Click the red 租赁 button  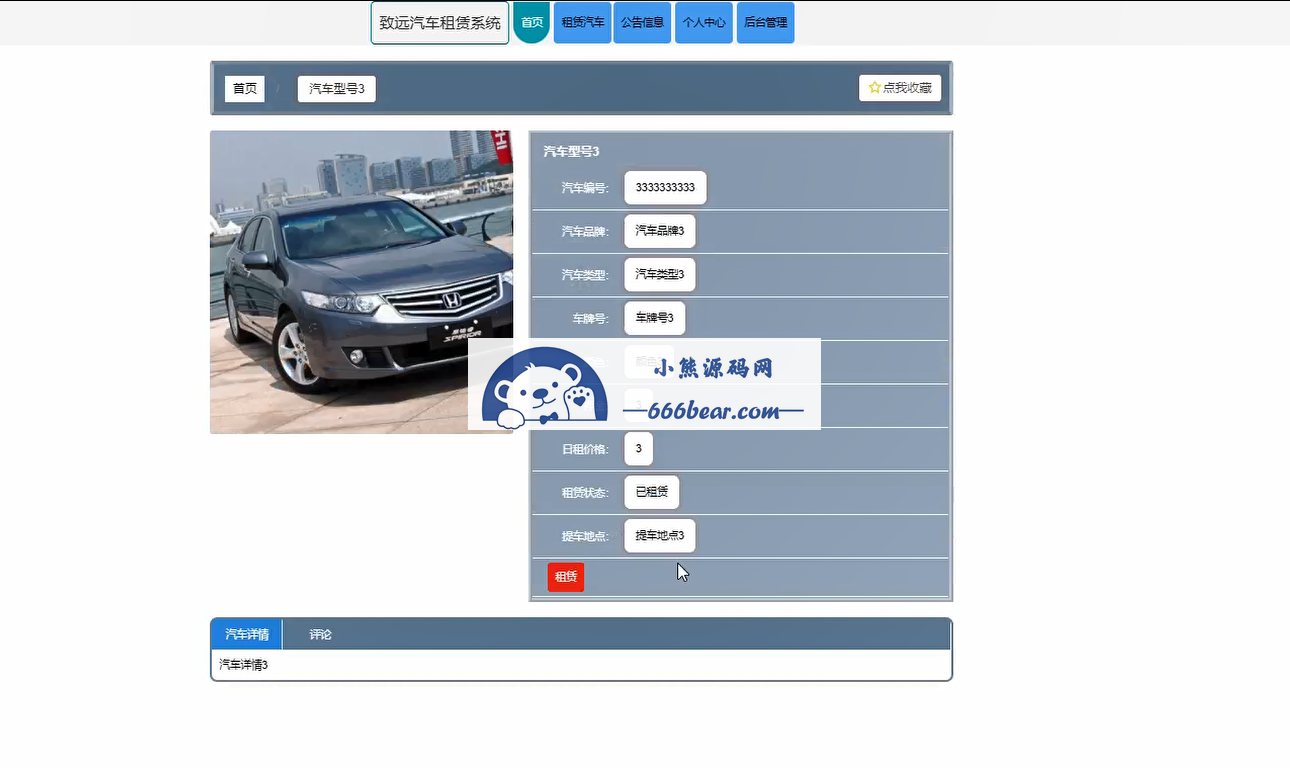click(x=566, y=577)
